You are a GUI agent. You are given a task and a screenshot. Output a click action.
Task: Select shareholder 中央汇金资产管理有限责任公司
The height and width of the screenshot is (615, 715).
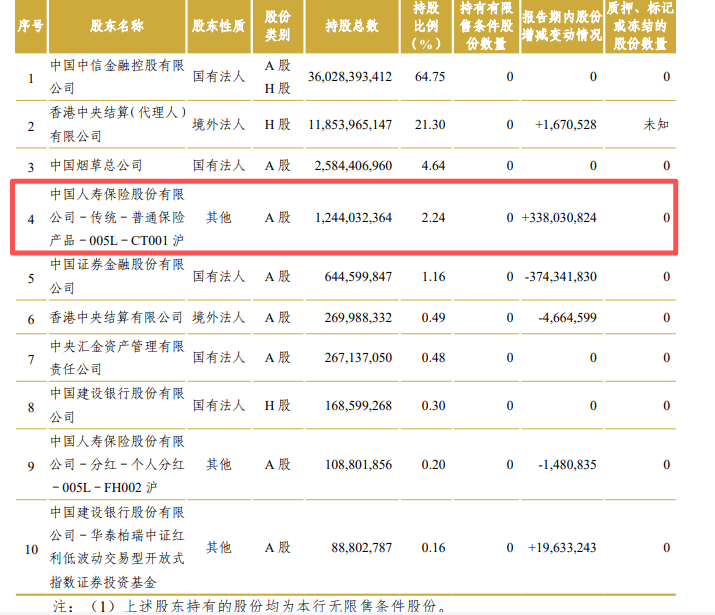click(117, 357)
